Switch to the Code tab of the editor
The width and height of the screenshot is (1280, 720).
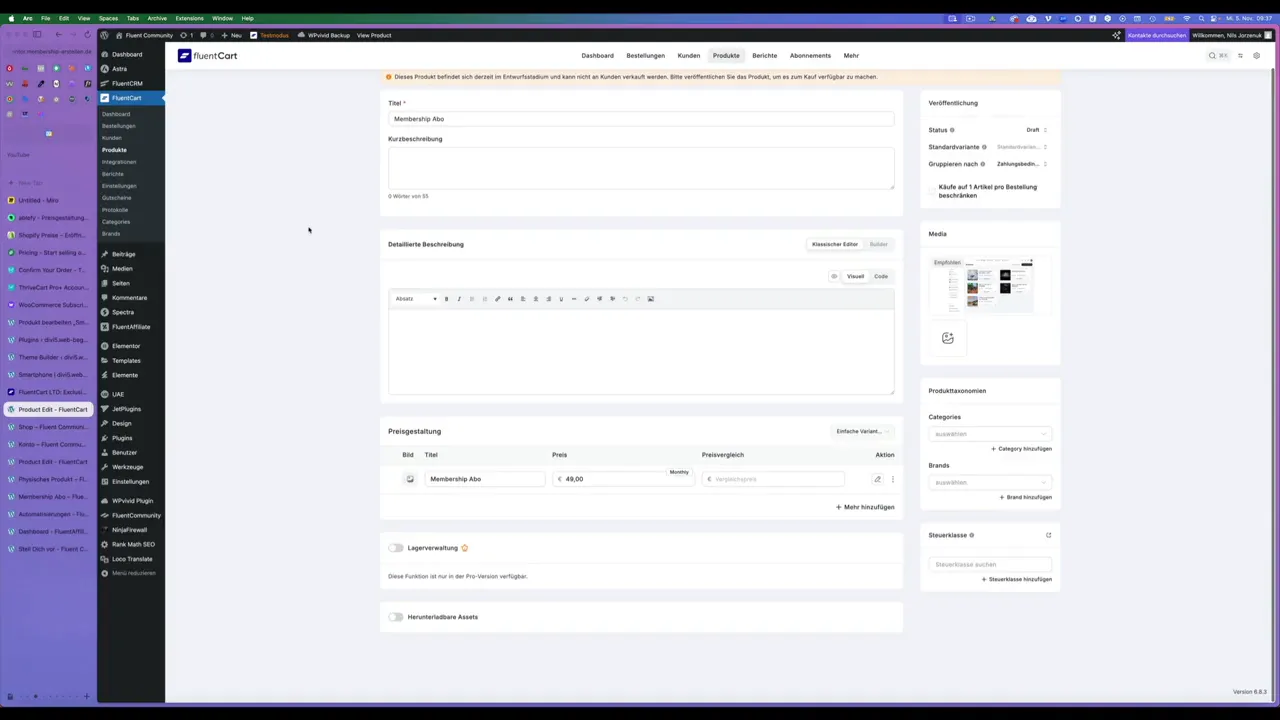point(880,276)
